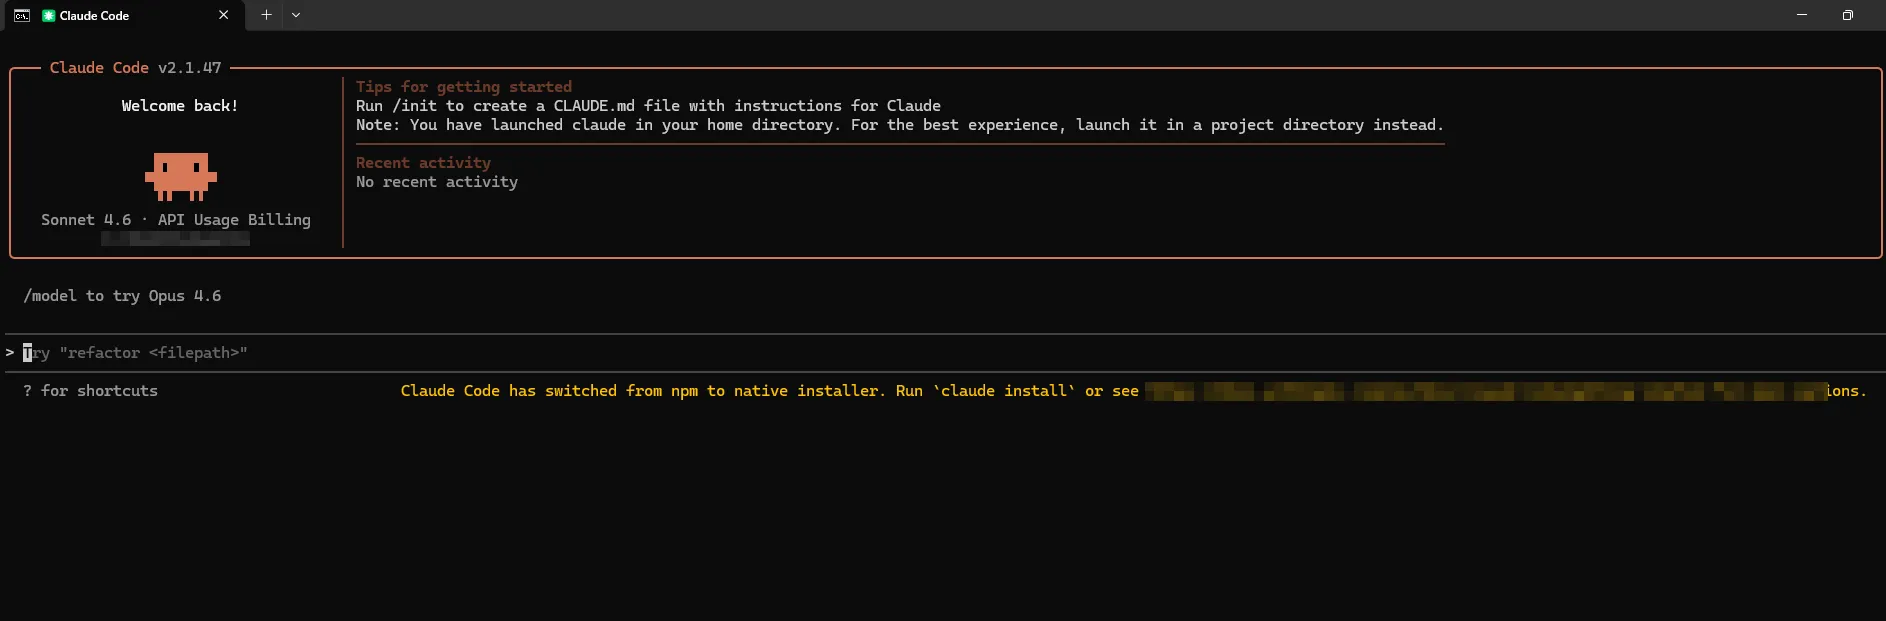This screenshot has height=621, width=1886.
Task: Minimize the terminal window
Action: [1802, 15]
